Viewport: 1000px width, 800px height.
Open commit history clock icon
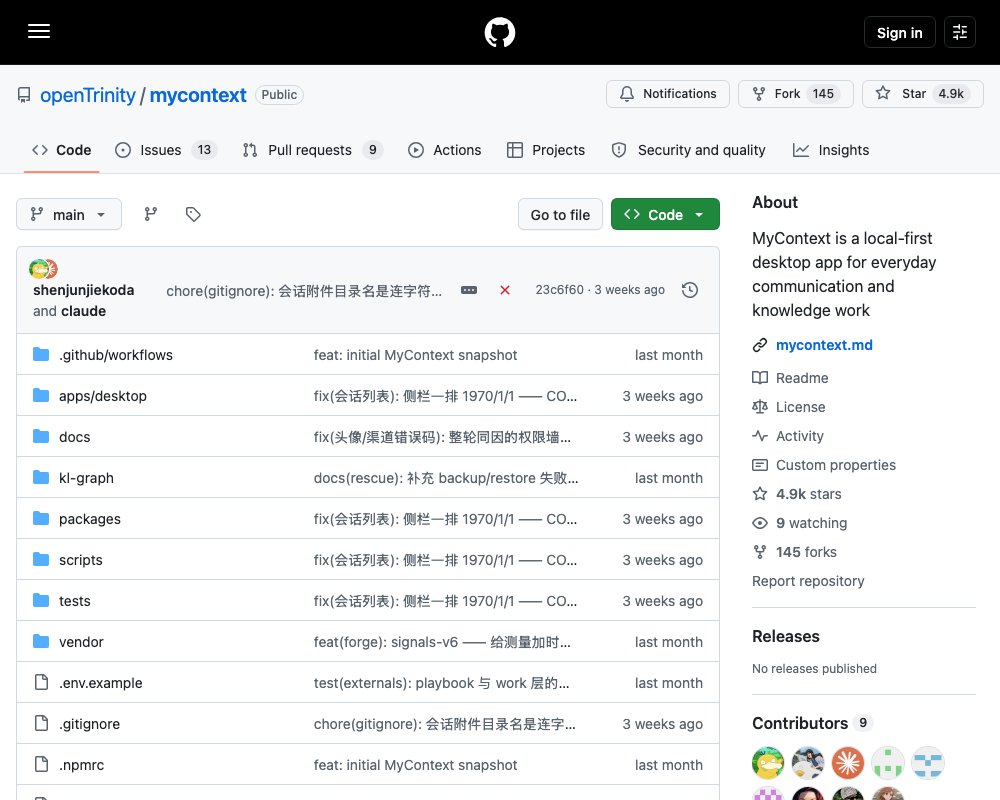690,290
